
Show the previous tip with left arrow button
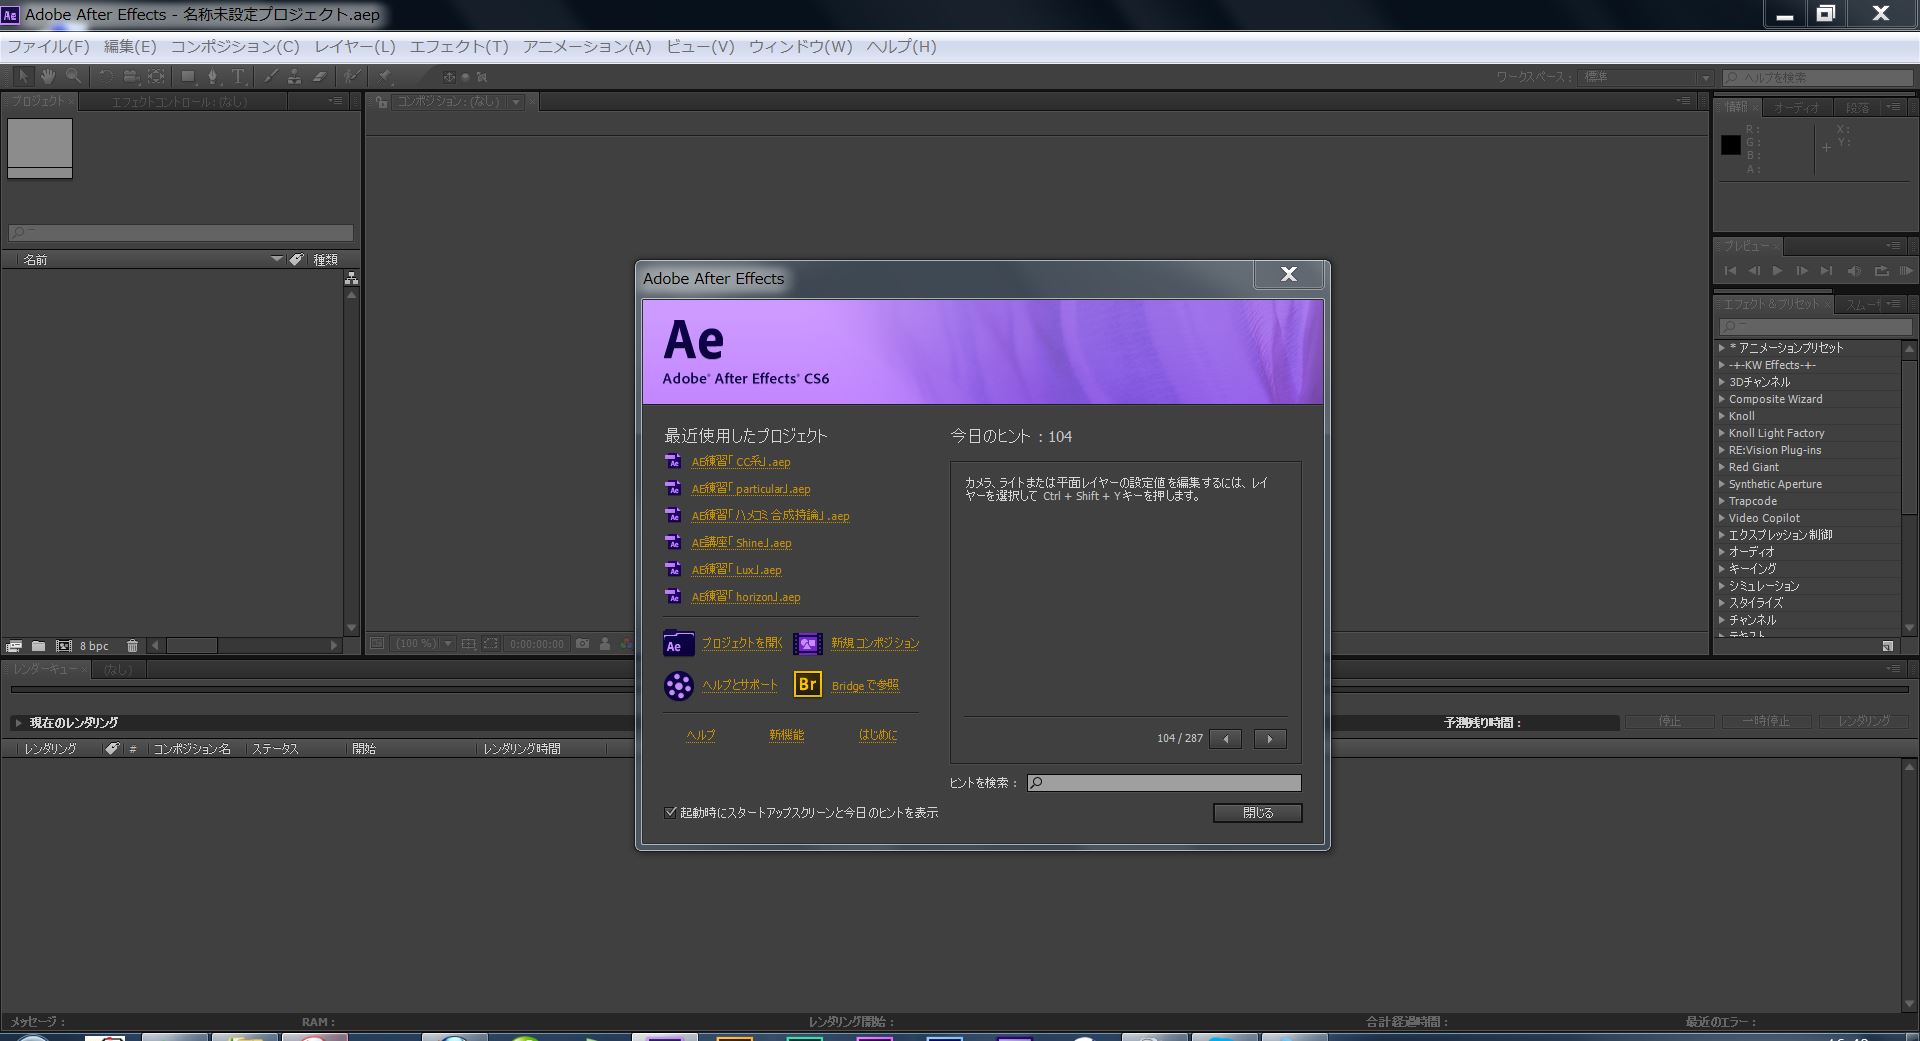[x=1226, y=739]
